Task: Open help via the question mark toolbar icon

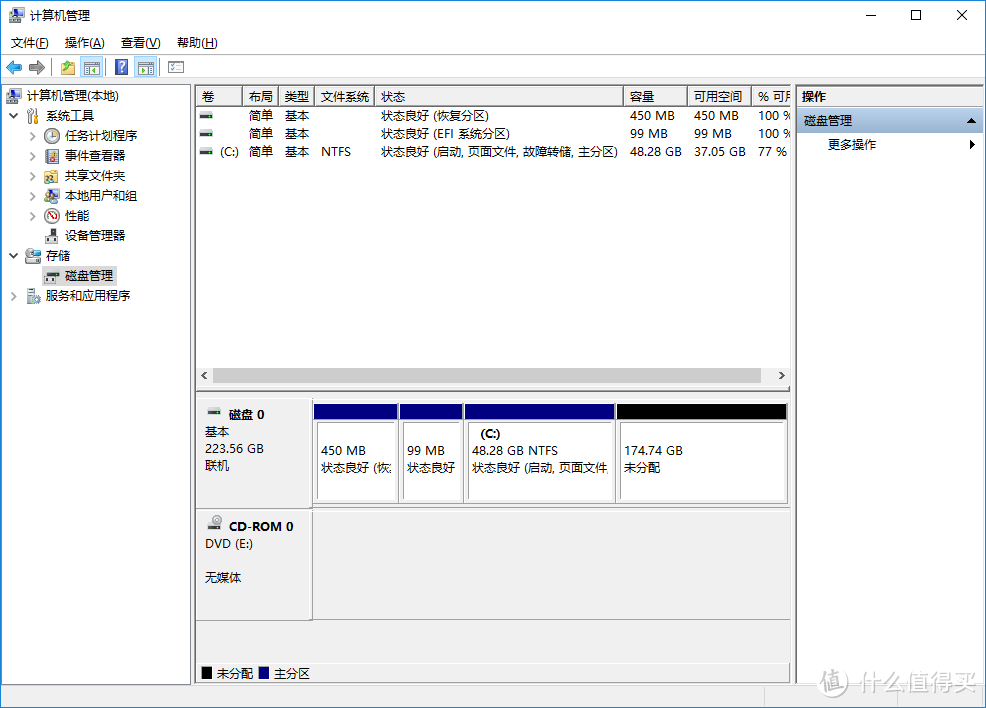Action: point(120,66)
